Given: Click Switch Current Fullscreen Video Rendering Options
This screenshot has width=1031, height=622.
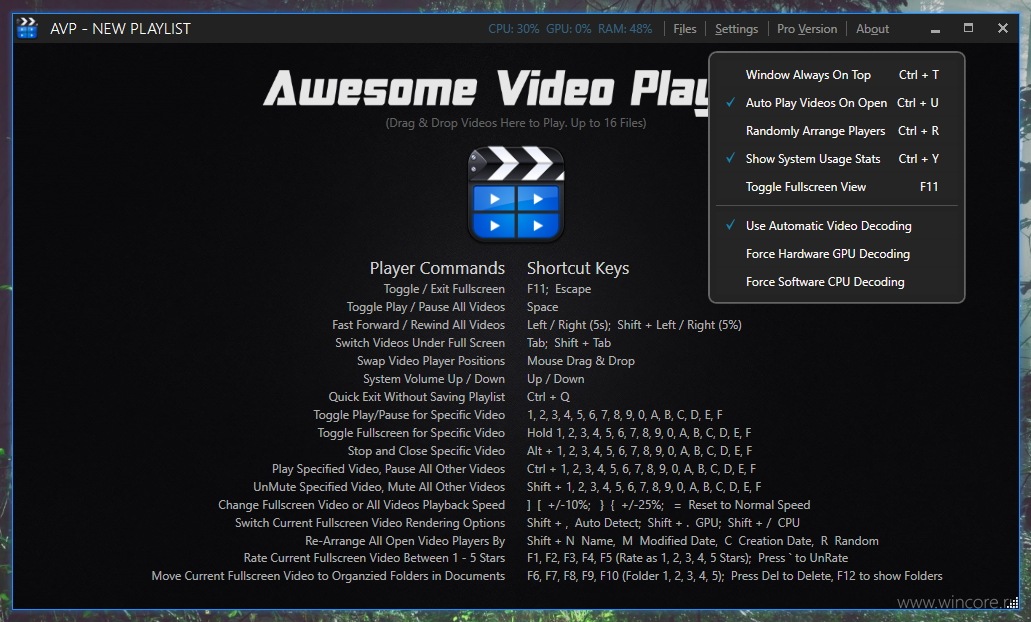Looking at the screenshot, I should point(370,523).
